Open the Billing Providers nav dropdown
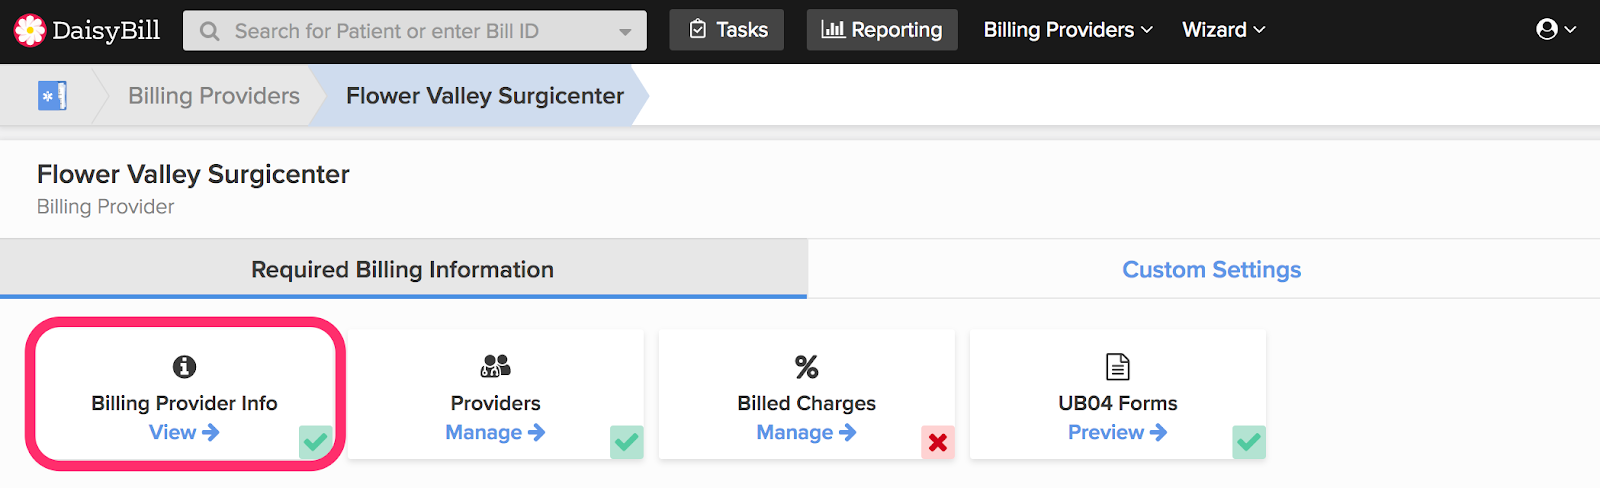1600x488 pixels. pyautogui.click(x=1068, y=30)
